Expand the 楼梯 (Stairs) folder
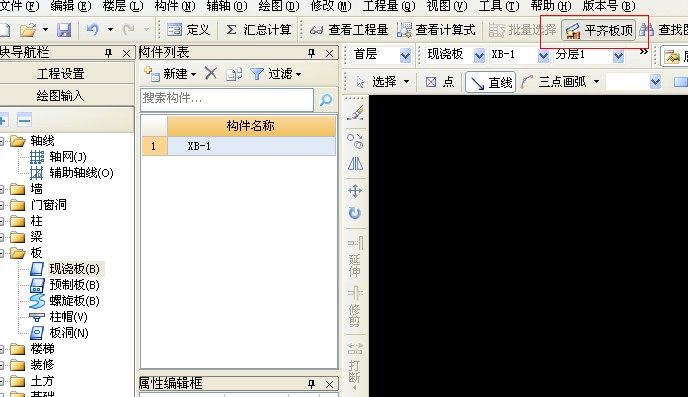This screenshot has width=688, height=397. point(2,349)
